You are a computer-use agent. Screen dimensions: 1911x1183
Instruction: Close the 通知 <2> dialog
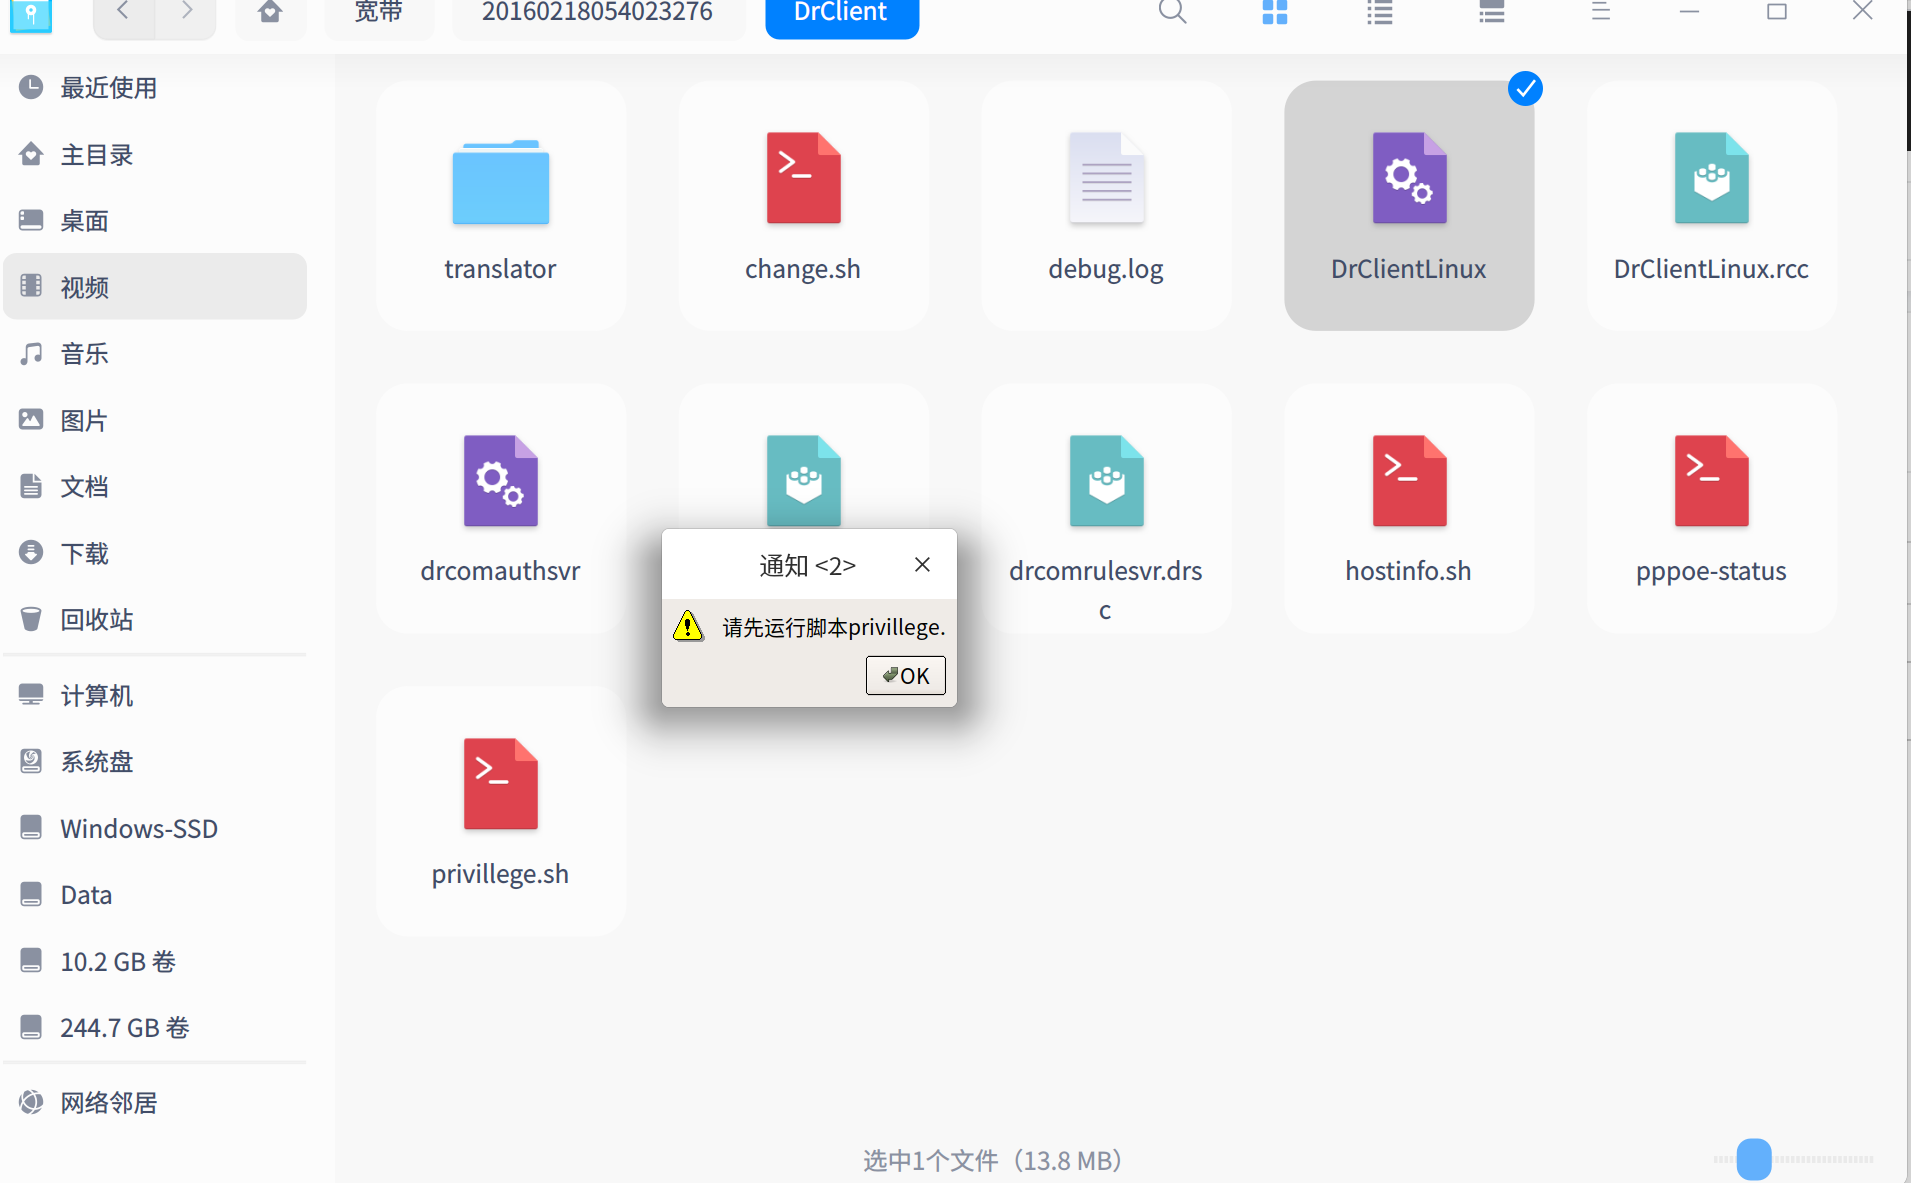click(x=923, y=565)
